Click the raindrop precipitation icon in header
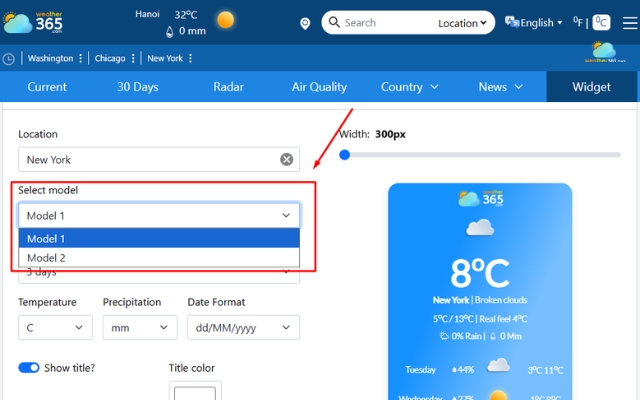Viewport: 640px width, 400px height. [169, 31]
